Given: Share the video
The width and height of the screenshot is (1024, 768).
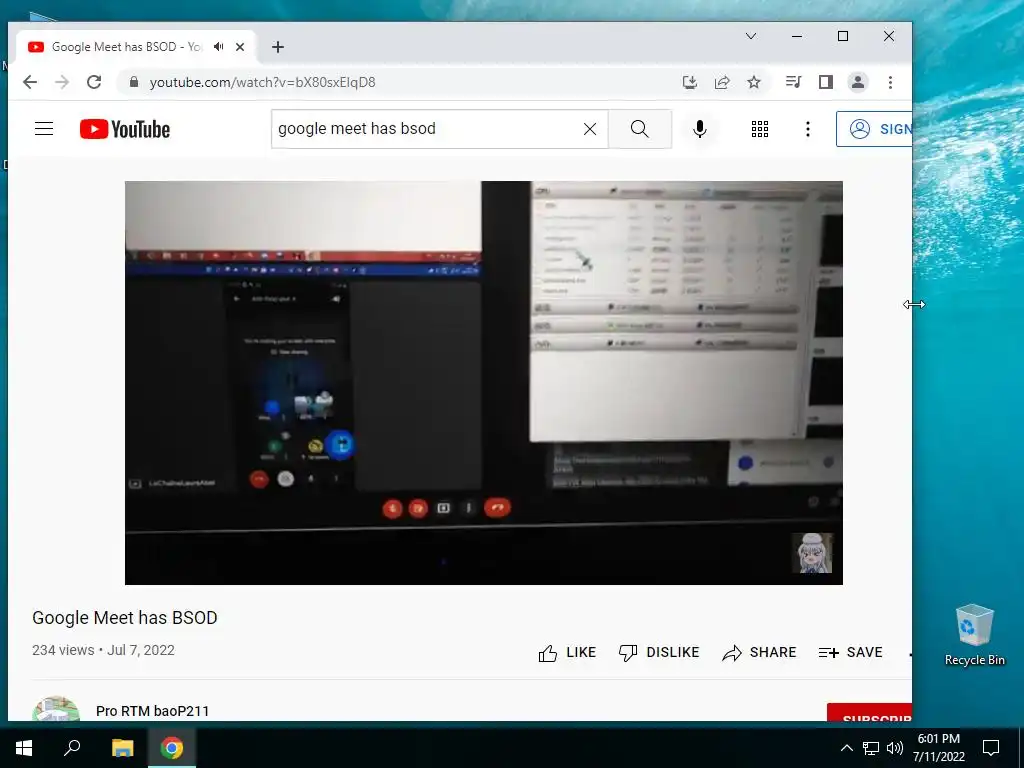Looking at the screenshot, I should [759, 652].
